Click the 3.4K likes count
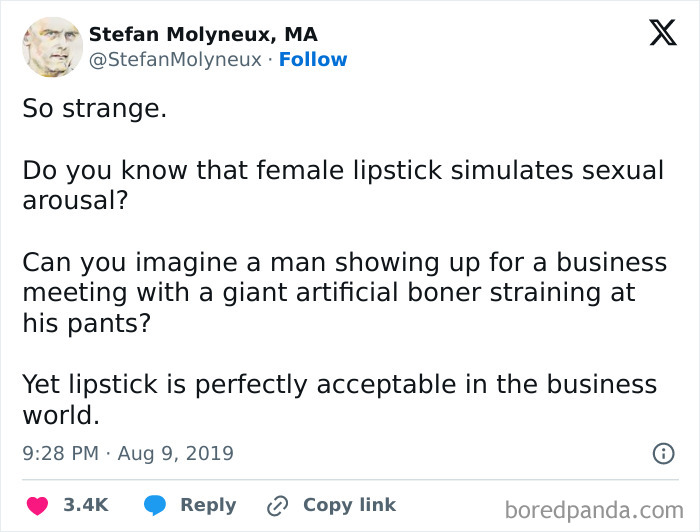Screen dimensions: 700x532 [x=85, y=506]
